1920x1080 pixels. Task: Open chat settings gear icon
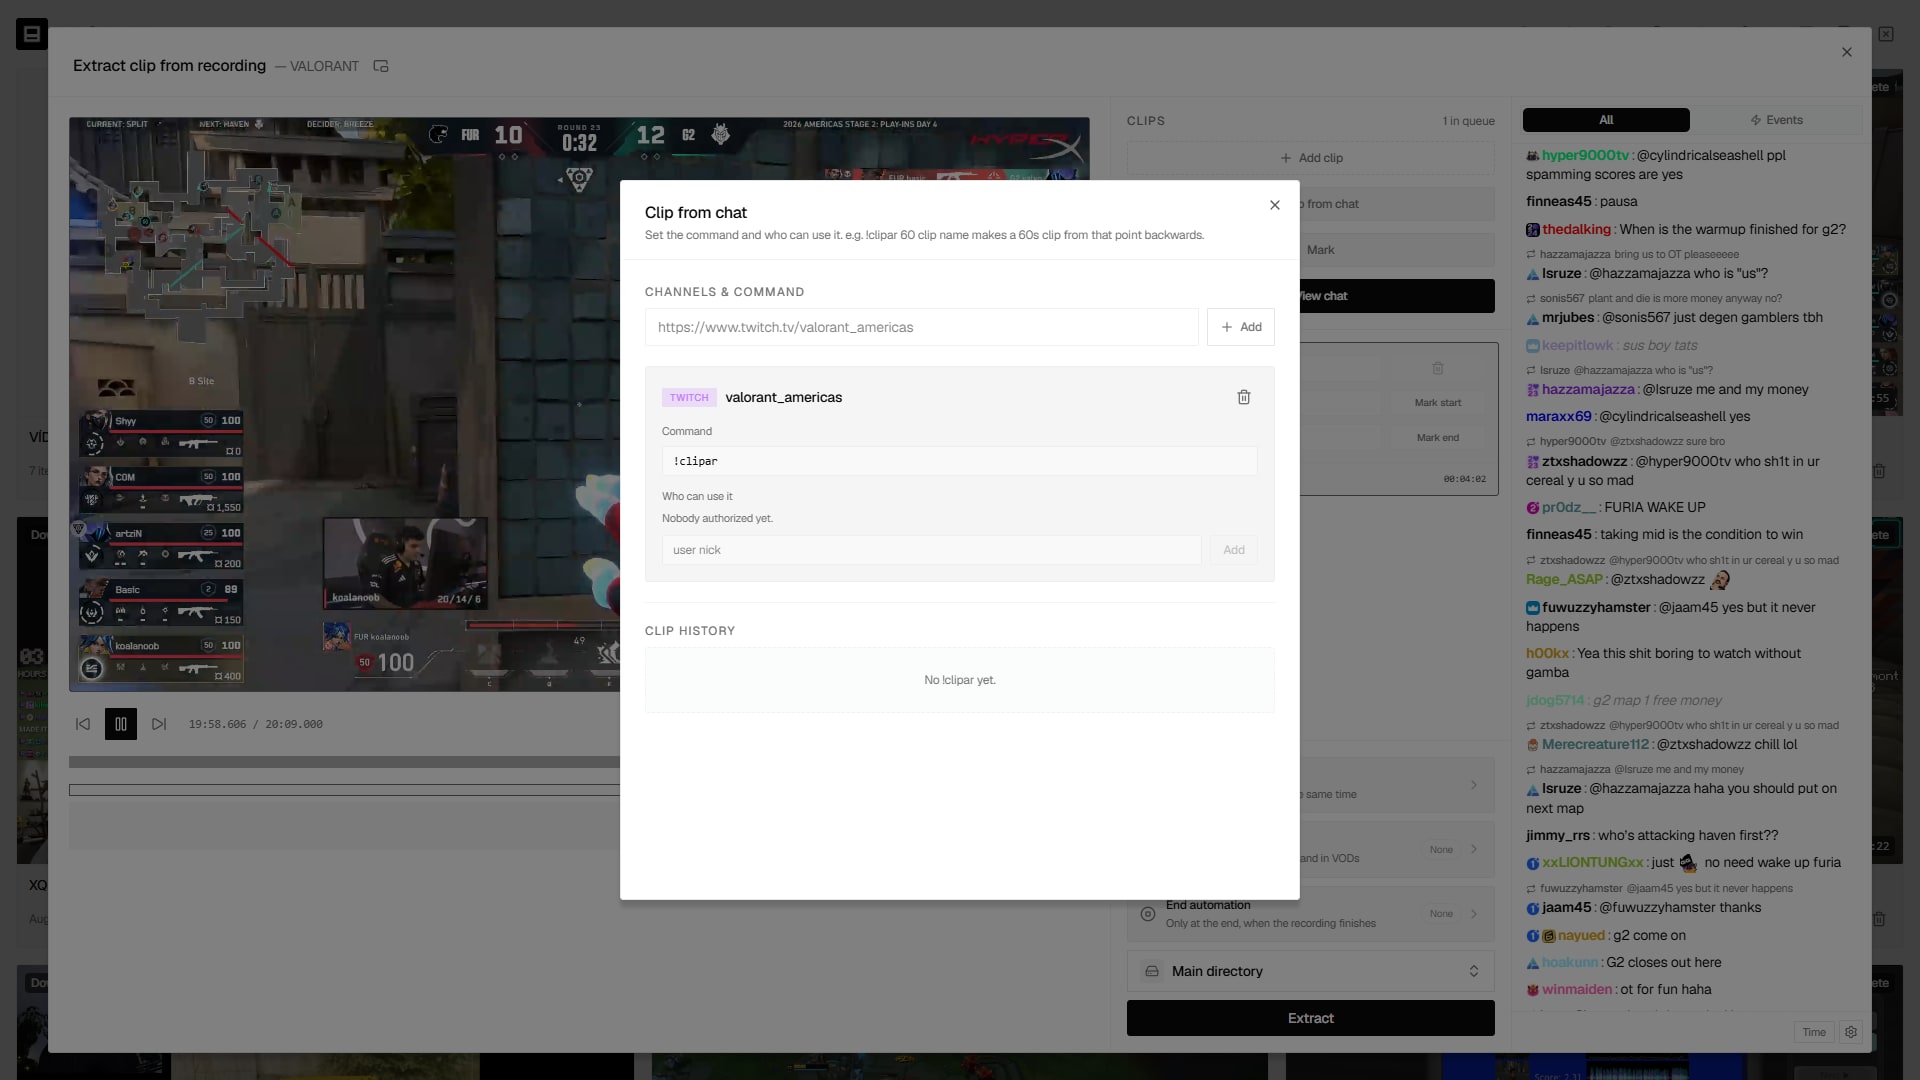[x=1851, y=1032]
